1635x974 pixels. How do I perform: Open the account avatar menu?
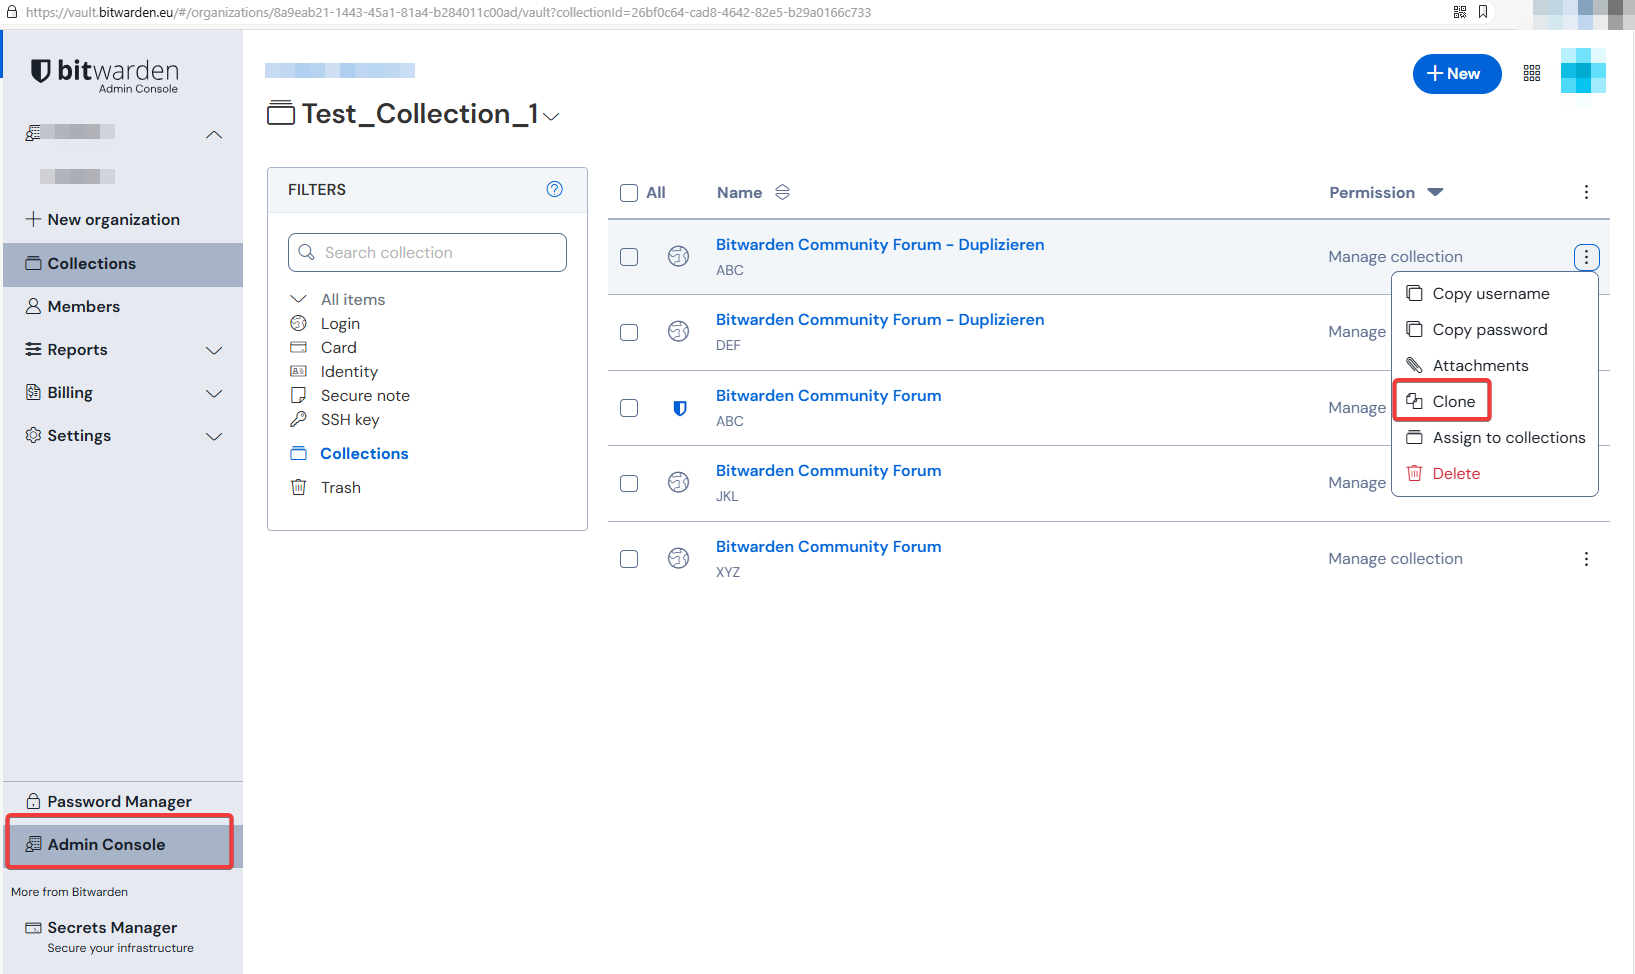click(x=1583, y=71)
